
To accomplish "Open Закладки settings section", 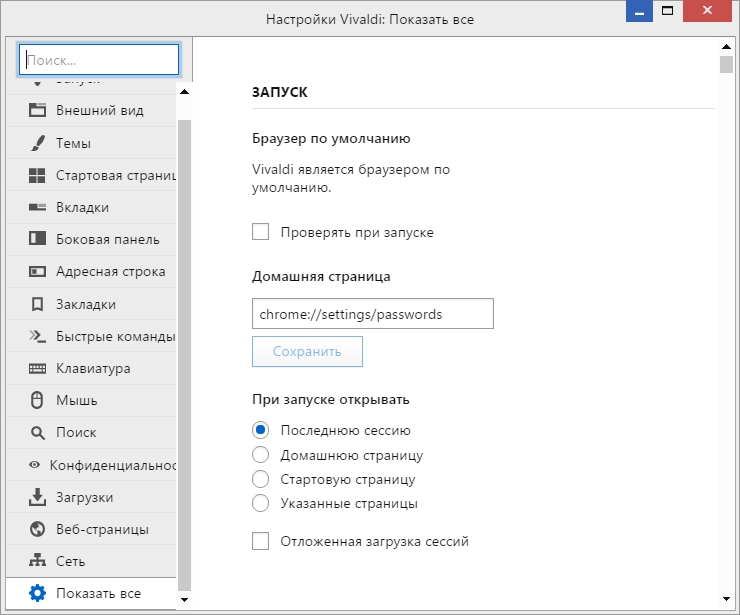I will coord(91,304).
